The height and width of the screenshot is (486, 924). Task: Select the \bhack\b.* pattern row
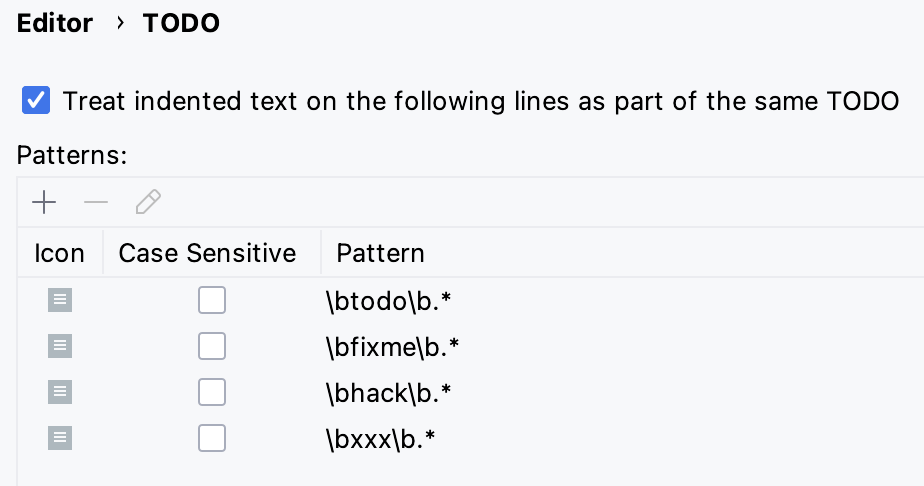click(x=388, y=393)
